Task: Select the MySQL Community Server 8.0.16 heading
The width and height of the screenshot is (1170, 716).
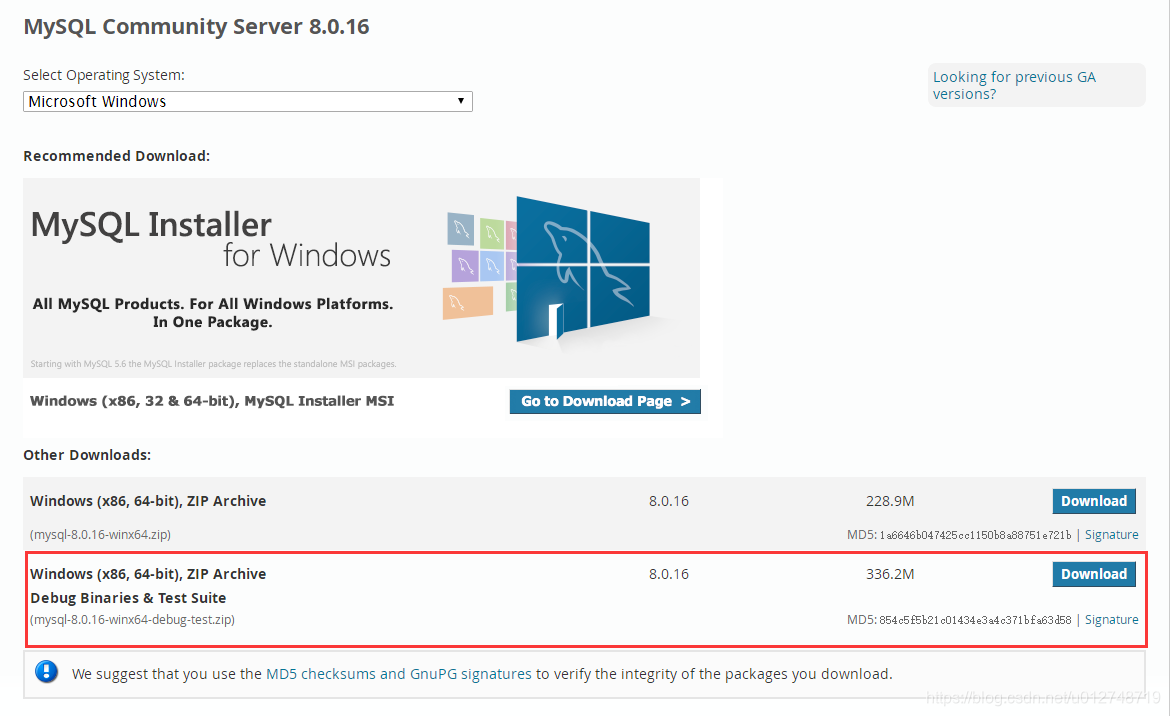Action: tap(196, 27)
